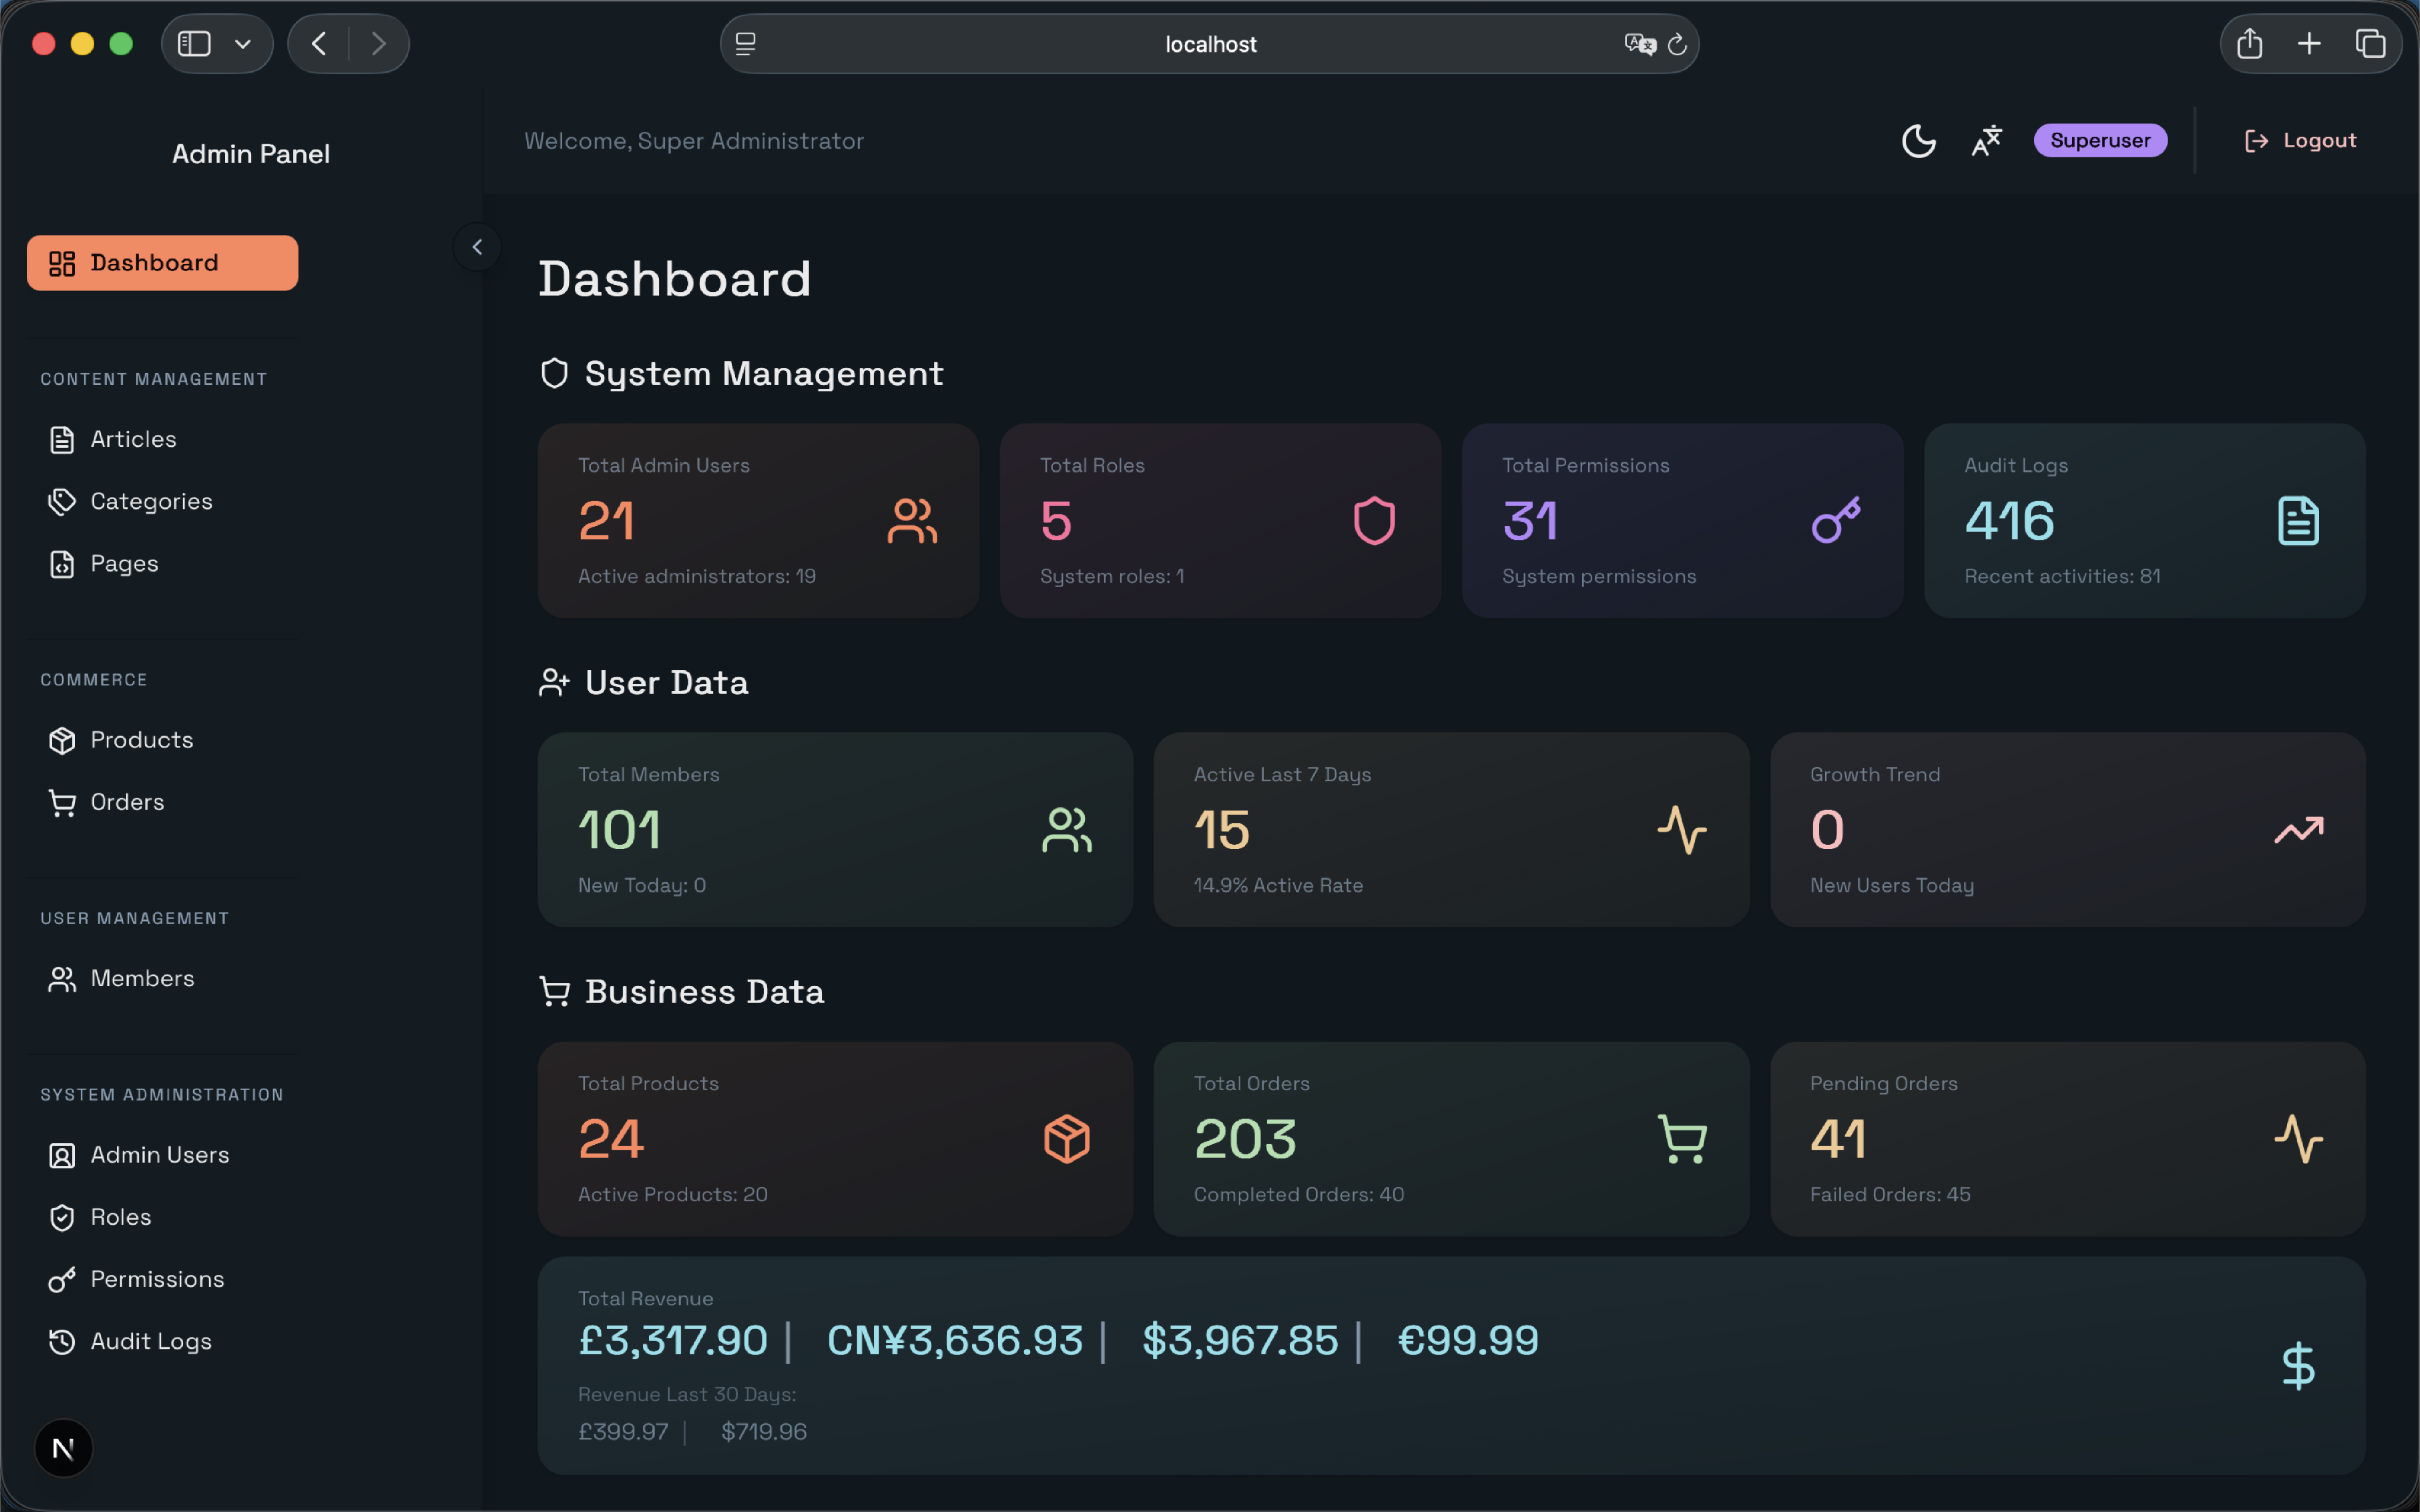The image size is (2420, 1512).
Task: Click the Categories tag icon
Action: point(62,502)
